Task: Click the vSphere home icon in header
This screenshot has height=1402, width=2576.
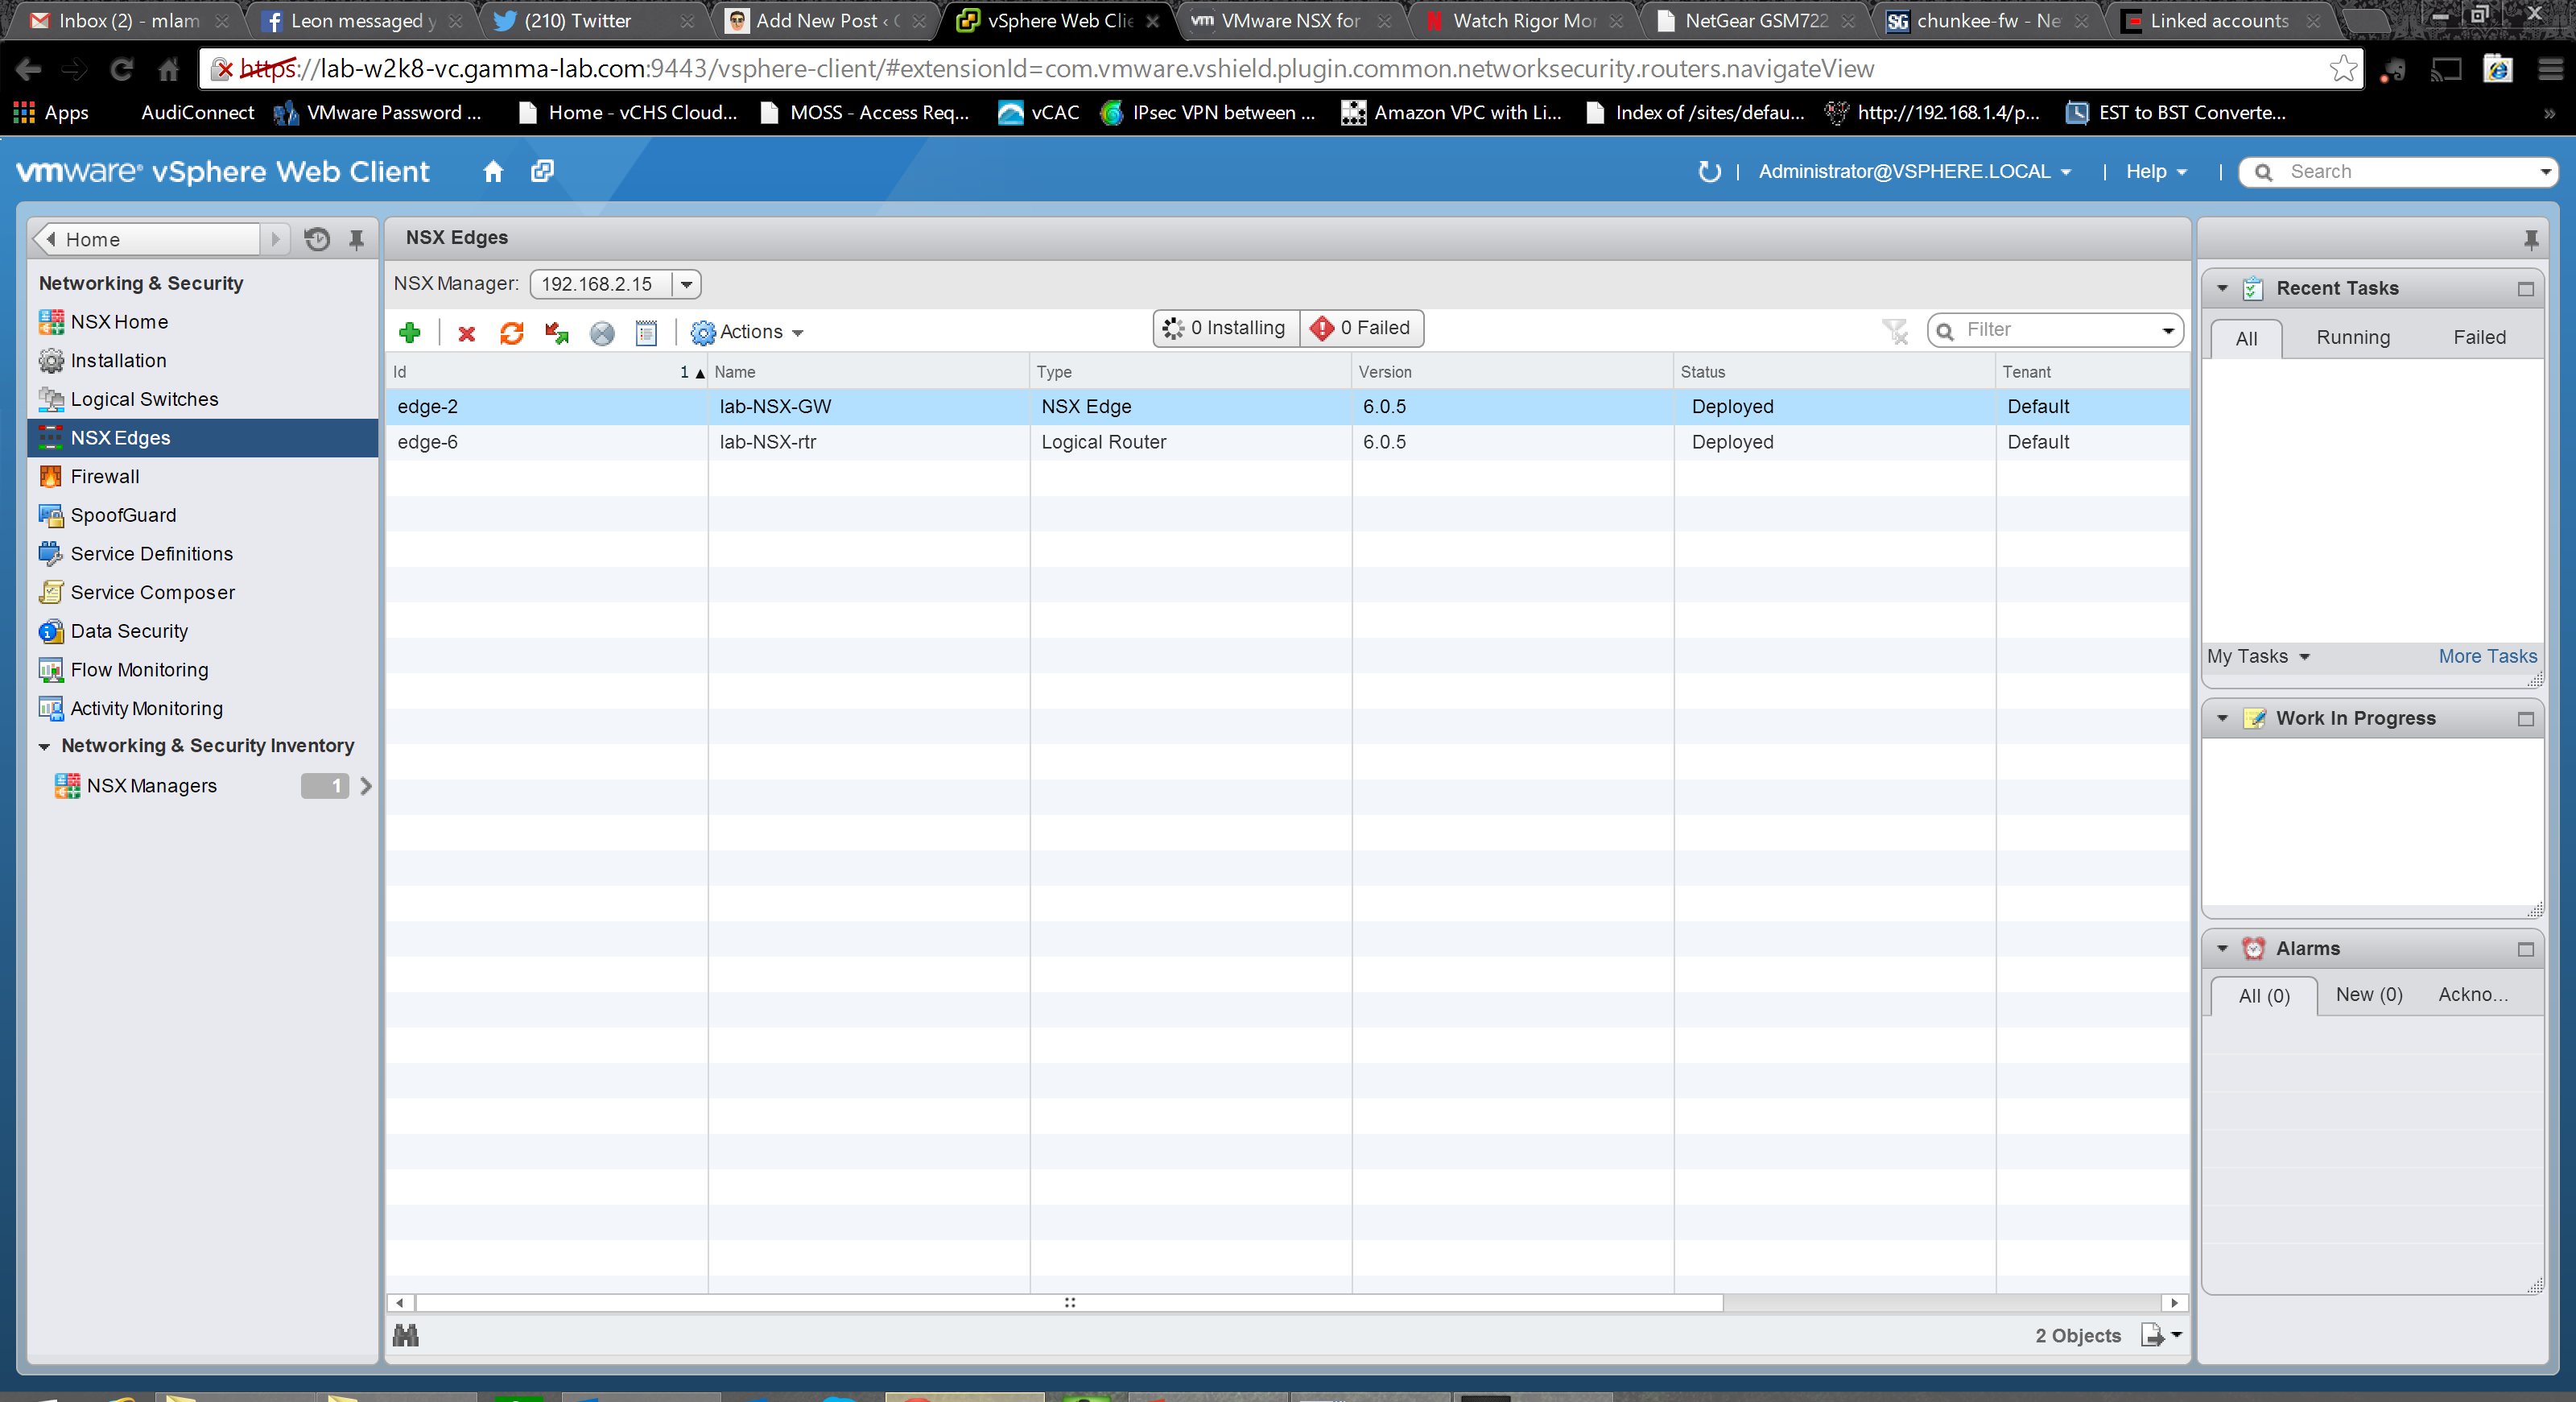Action: (x=493, y=171)
